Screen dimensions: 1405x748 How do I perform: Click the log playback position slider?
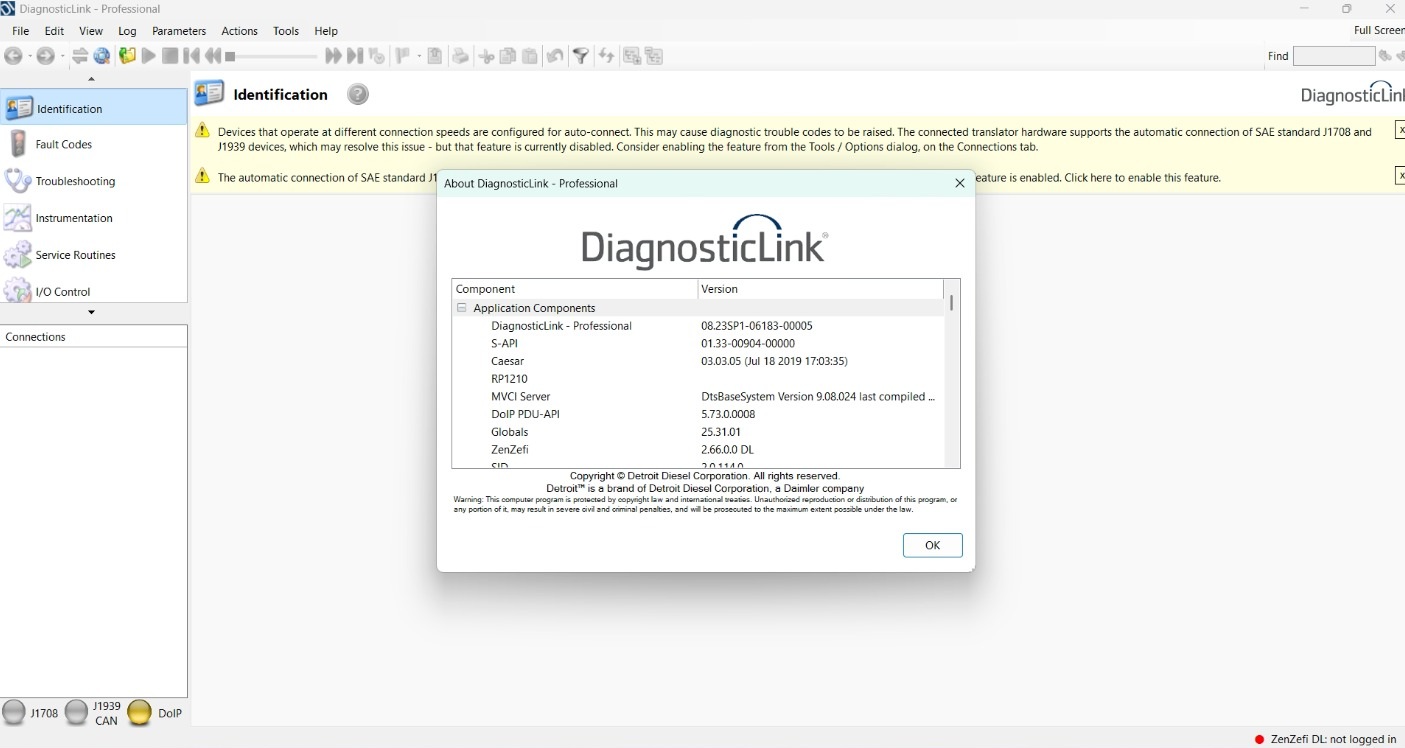pyautogui.click(x=272, y=56)
